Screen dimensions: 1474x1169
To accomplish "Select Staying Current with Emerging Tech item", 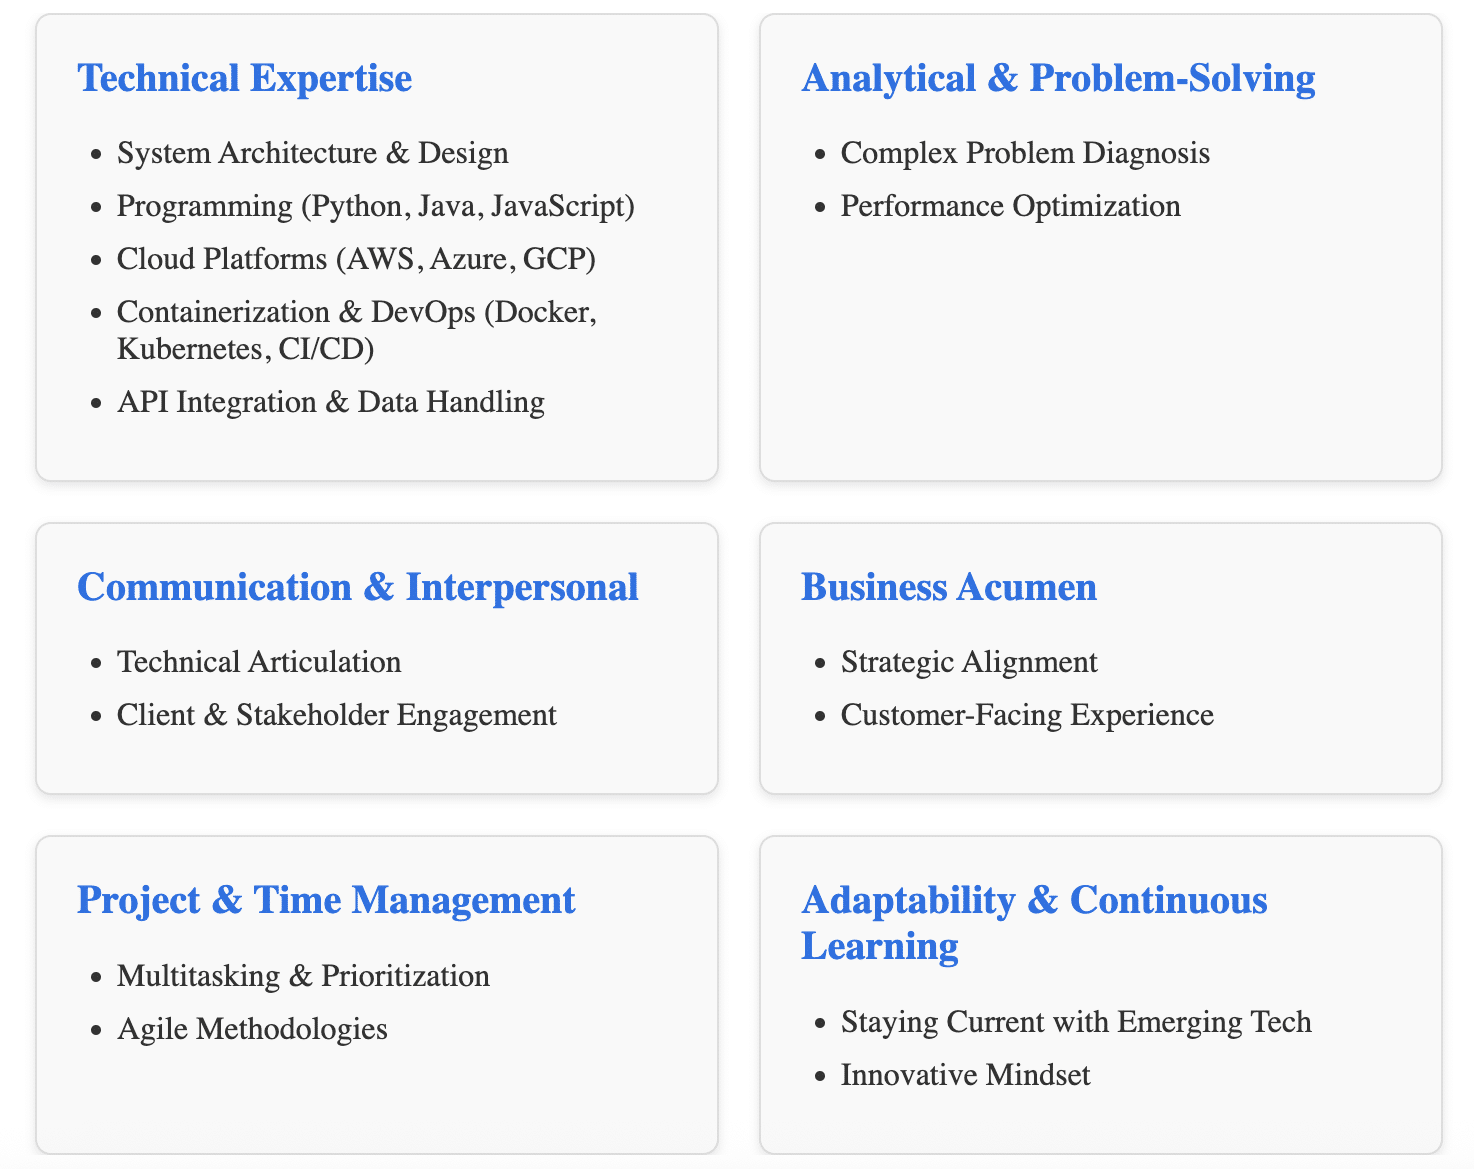I will click(x=1076, y=1022).
